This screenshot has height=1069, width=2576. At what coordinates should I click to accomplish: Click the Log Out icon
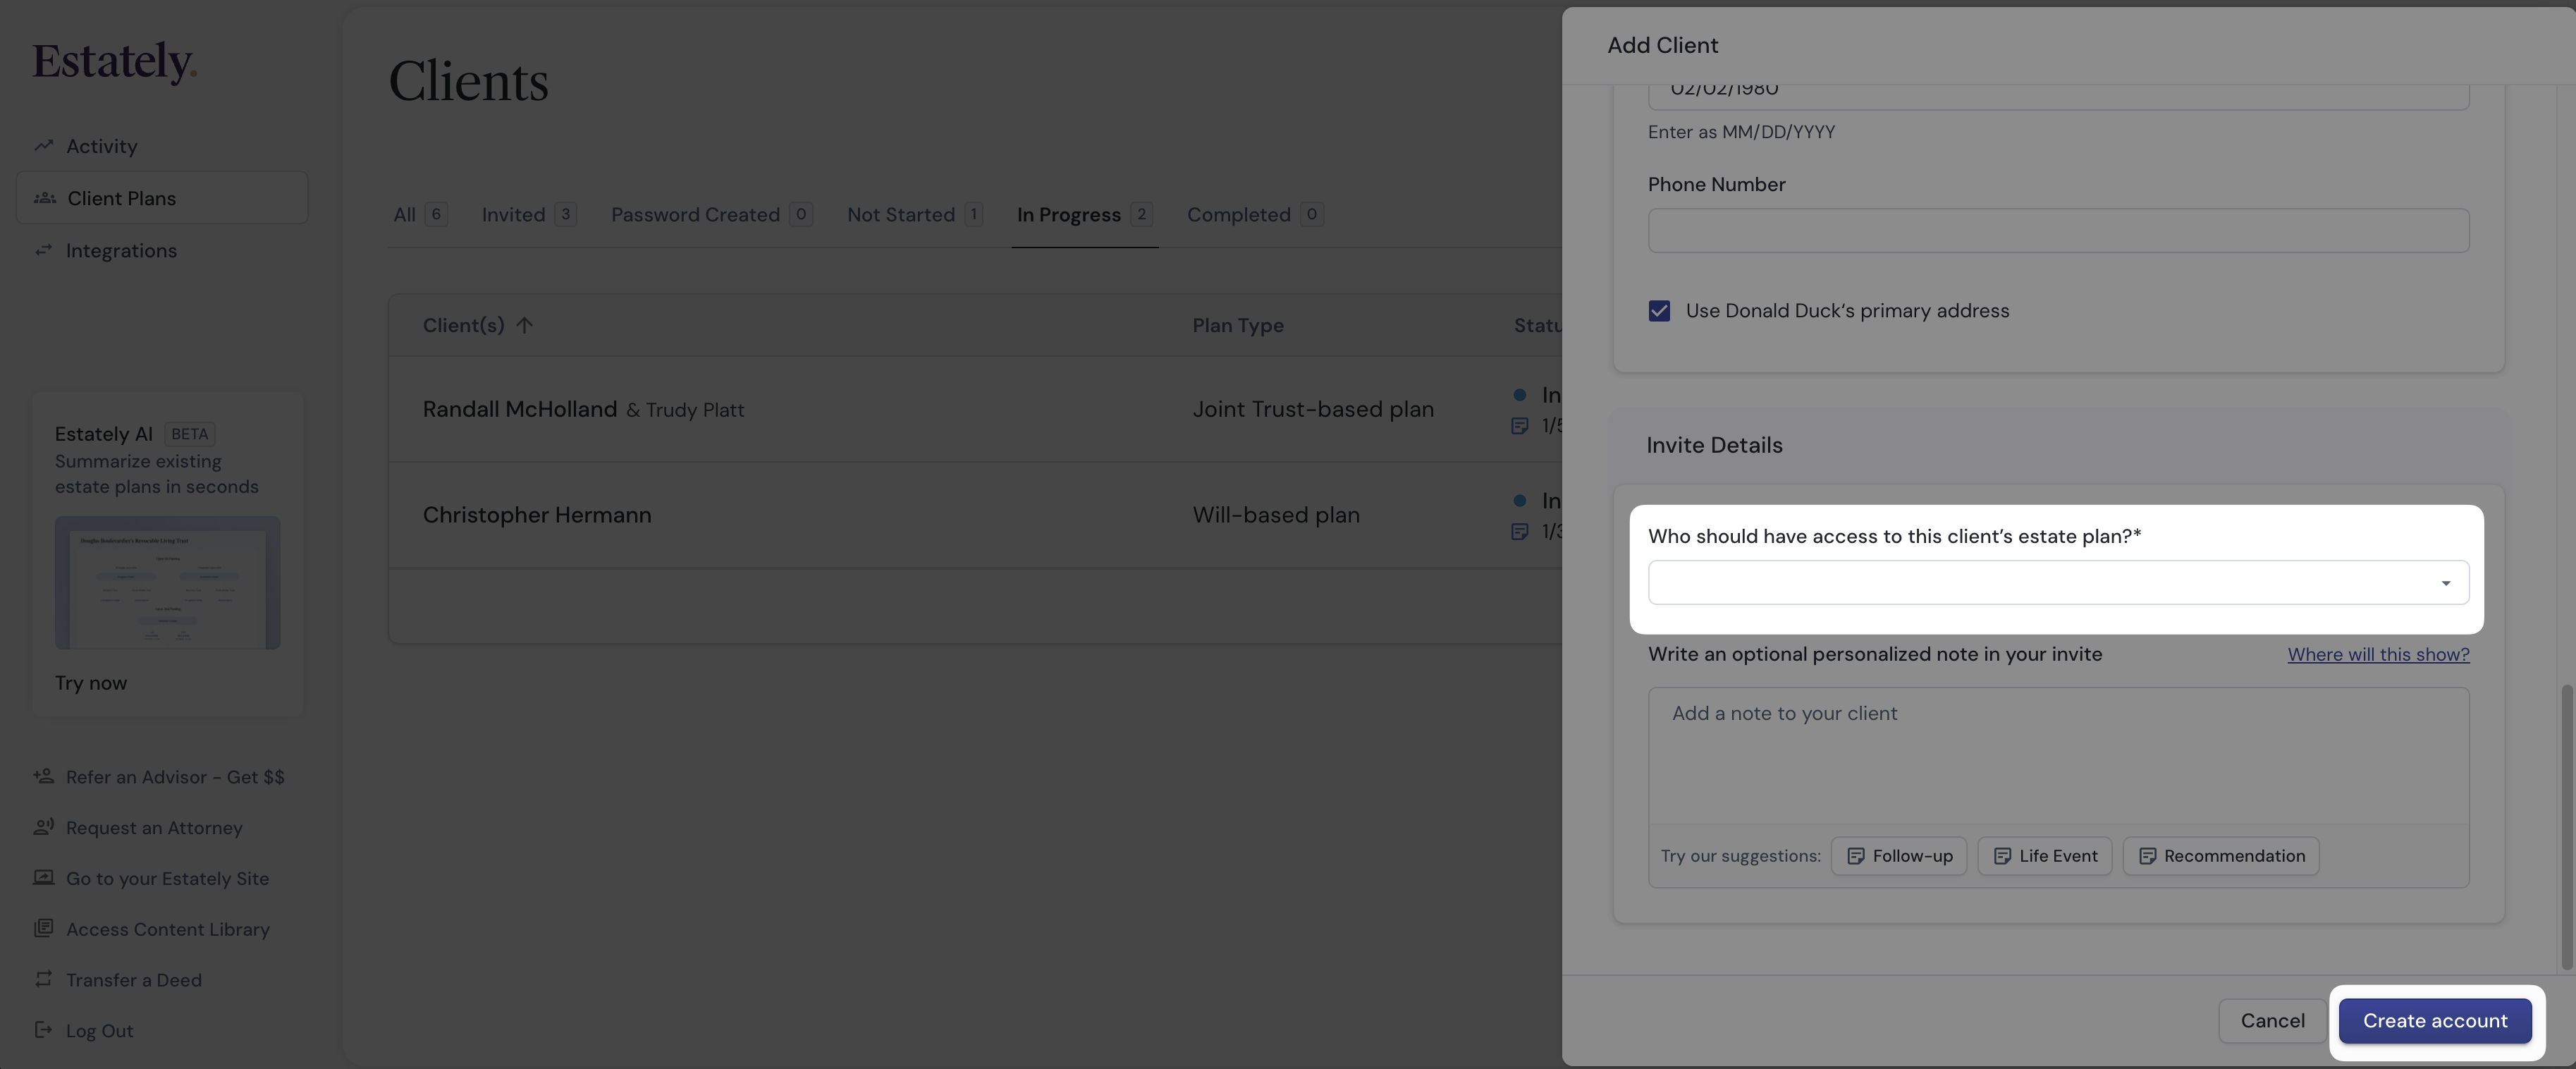43,1030
